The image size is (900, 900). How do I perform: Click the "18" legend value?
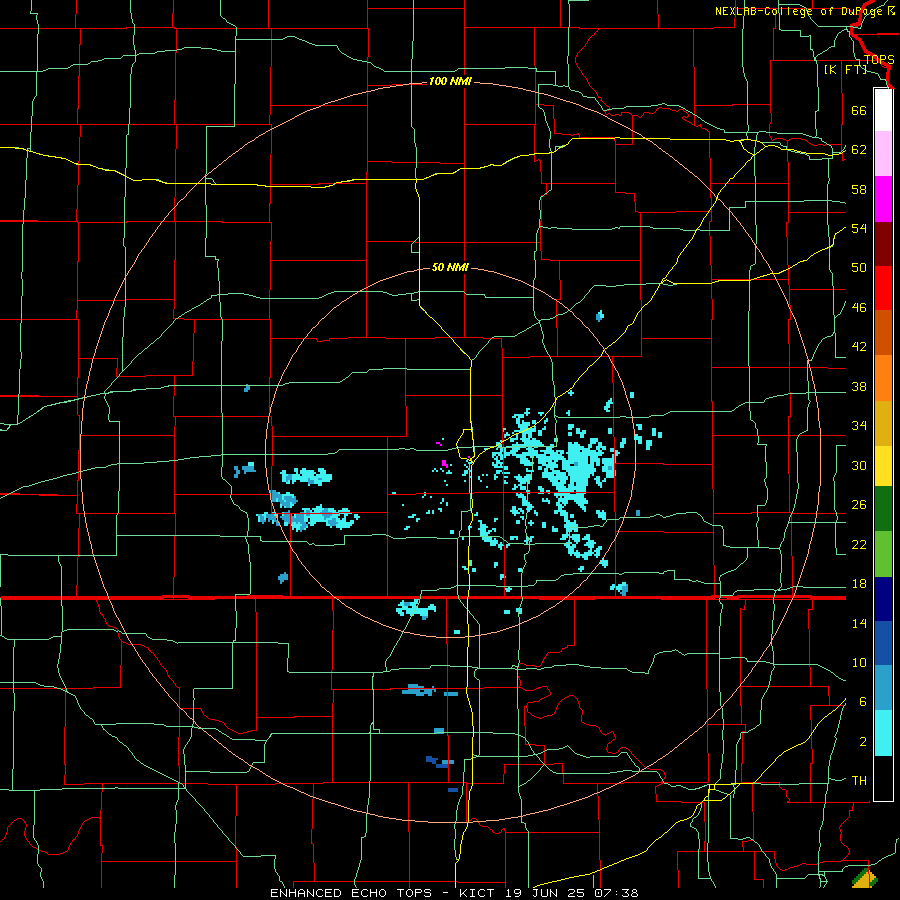pos(859,584)
